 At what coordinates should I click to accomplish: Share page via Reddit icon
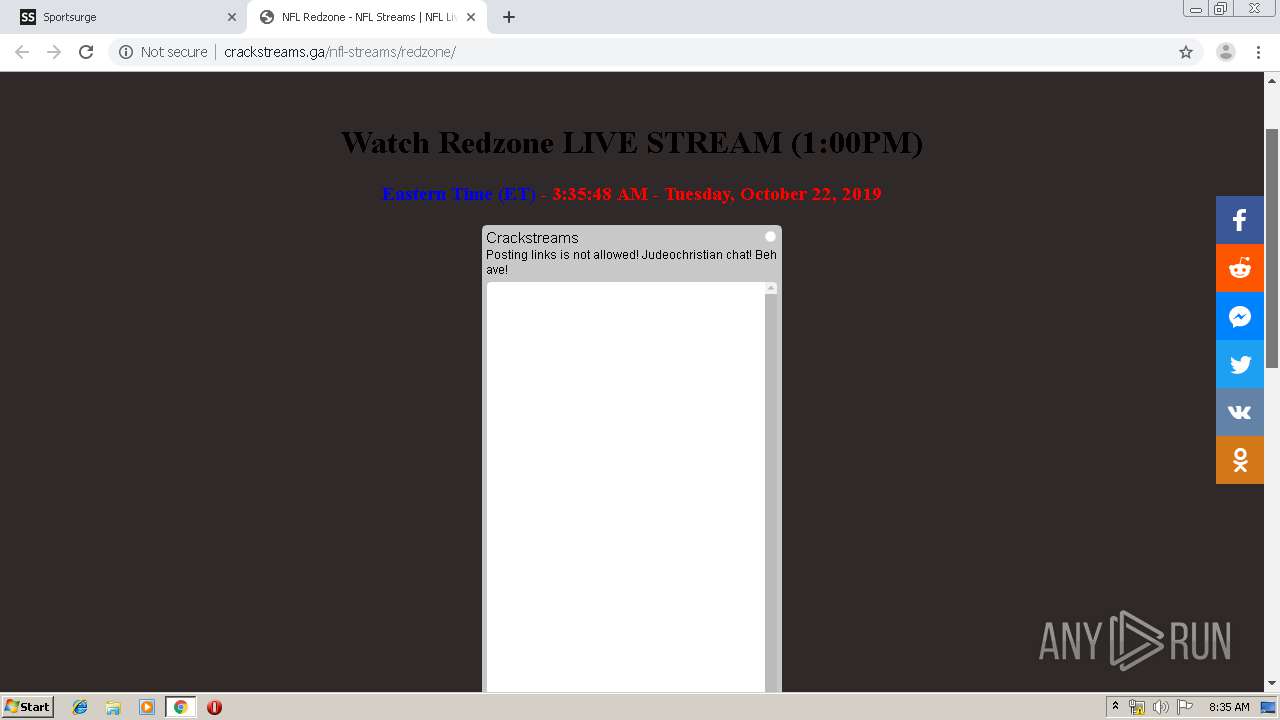coord(1240,268)
